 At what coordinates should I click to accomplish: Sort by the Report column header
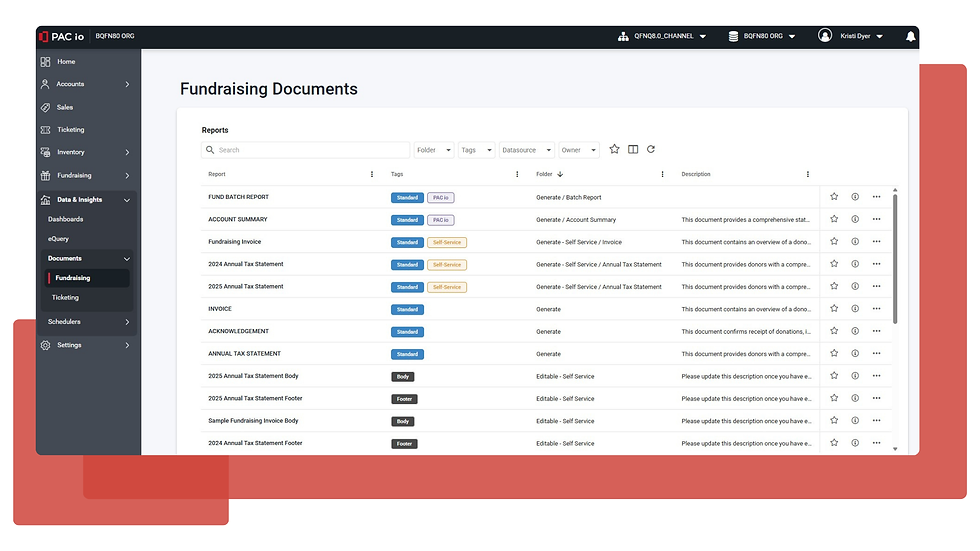[x=217, y=174]
